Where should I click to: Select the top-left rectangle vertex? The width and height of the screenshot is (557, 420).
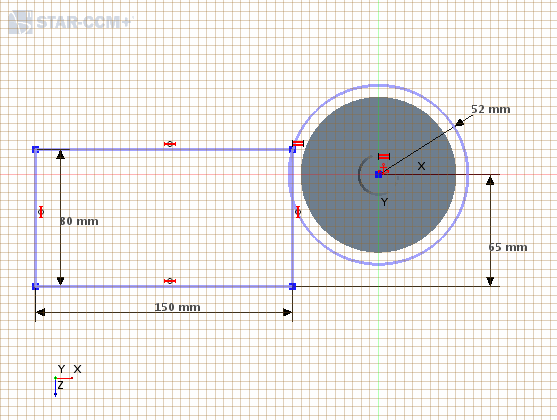click(35, 150)
